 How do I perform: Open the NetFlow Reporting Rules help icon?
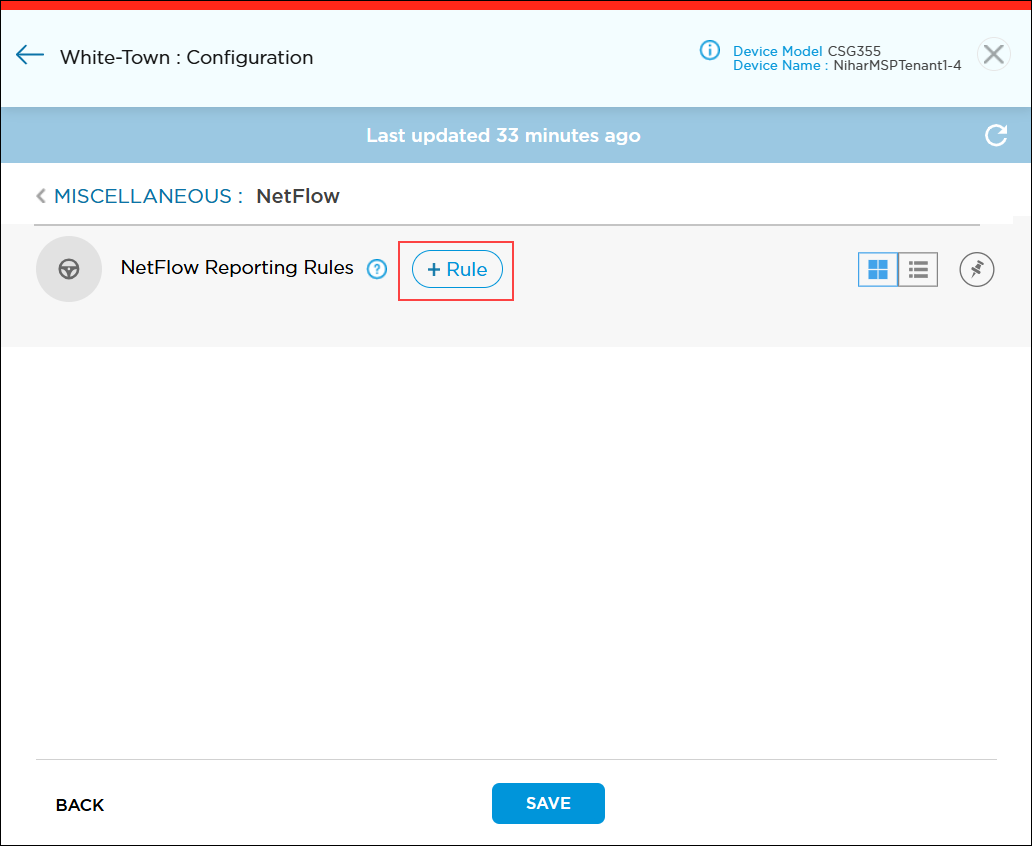[377, 269]
